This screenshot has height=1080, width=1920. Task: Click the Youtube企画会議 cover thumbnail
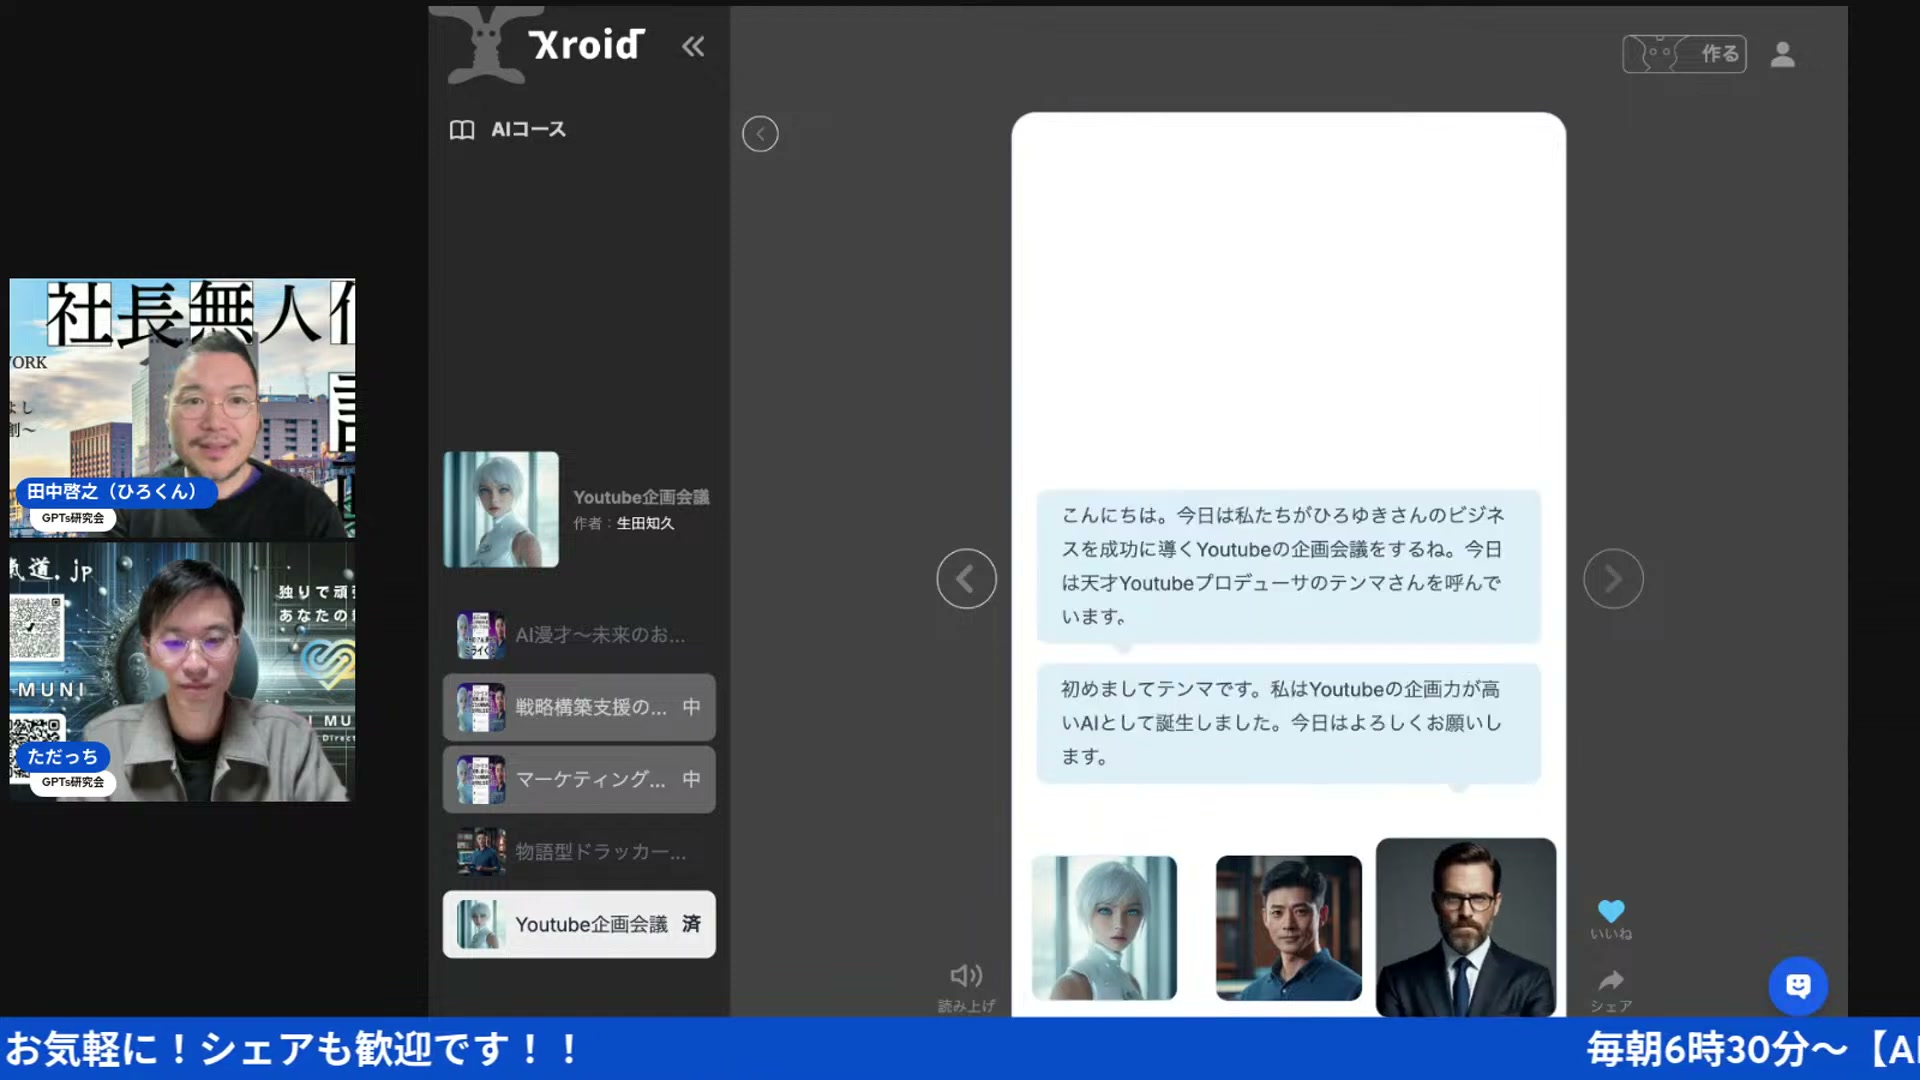(501, 509)
